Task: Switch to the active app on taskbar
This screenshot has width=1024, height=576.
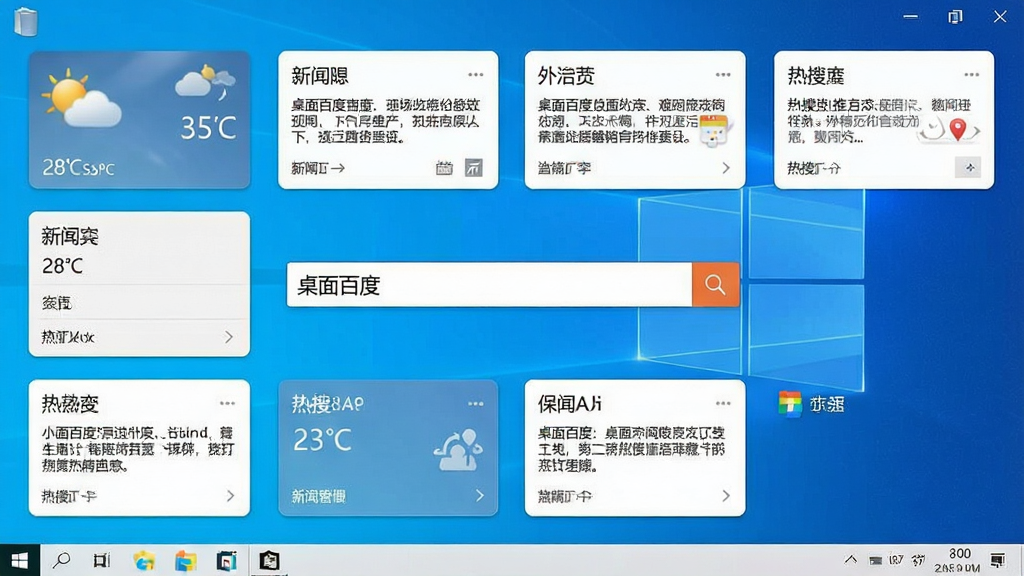Action: click(x=269, y=560)
